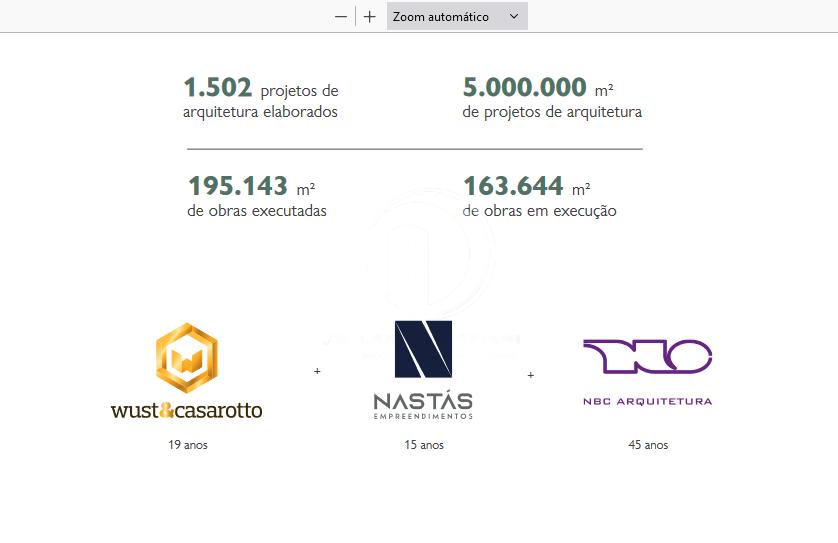838x543 pixels.
Task: Click the text 'de projetos de arquitetura'
Action: (552, 112)
